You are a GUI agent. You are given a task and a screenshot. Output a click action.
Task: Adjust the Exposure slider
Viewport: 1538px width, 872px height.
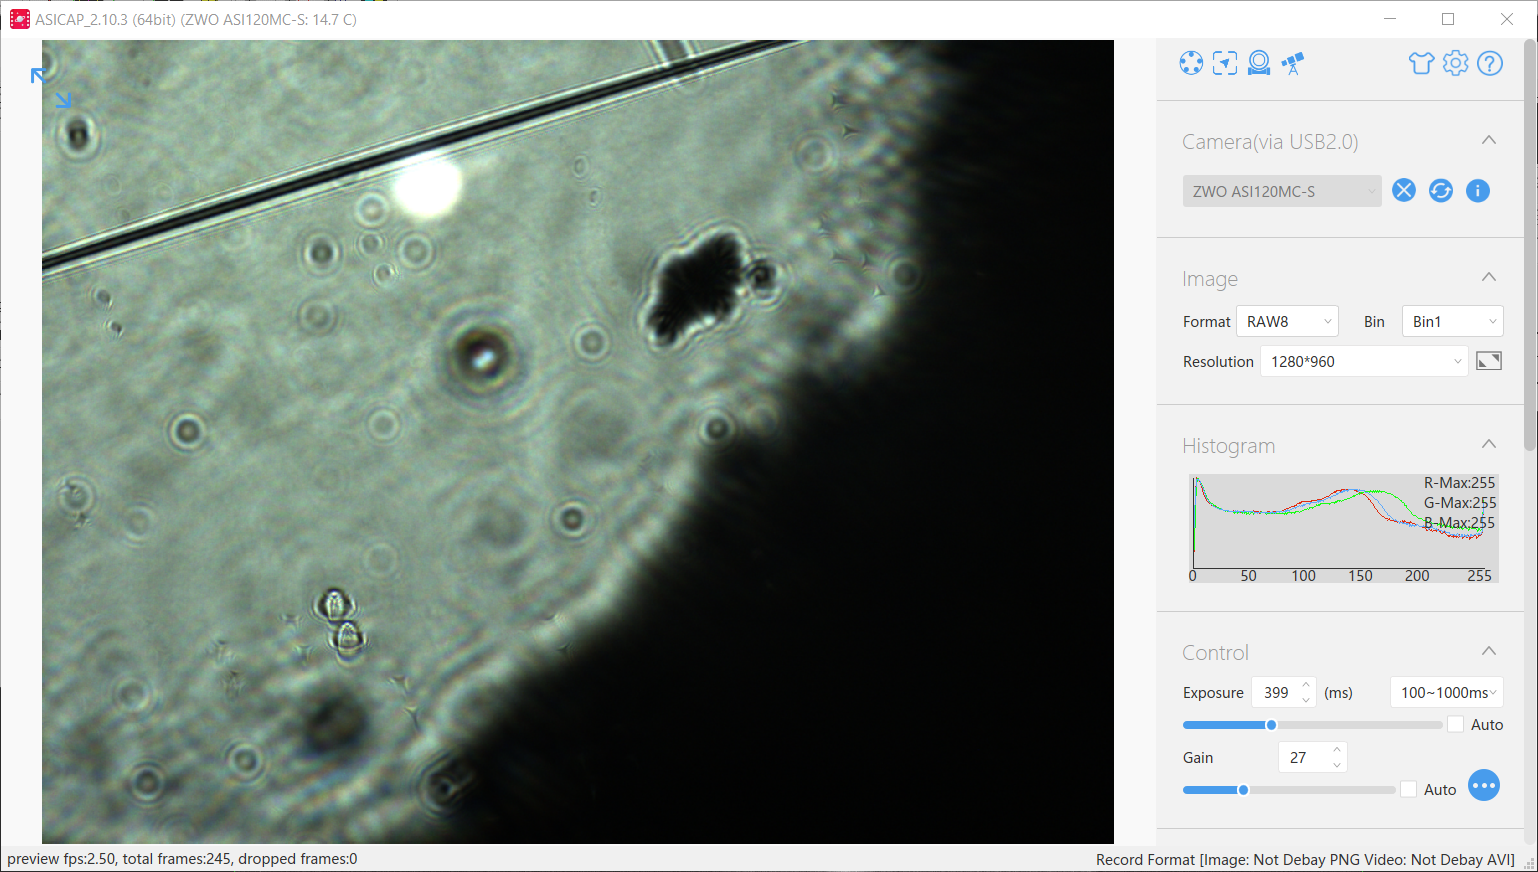(x=1312, y=725)
